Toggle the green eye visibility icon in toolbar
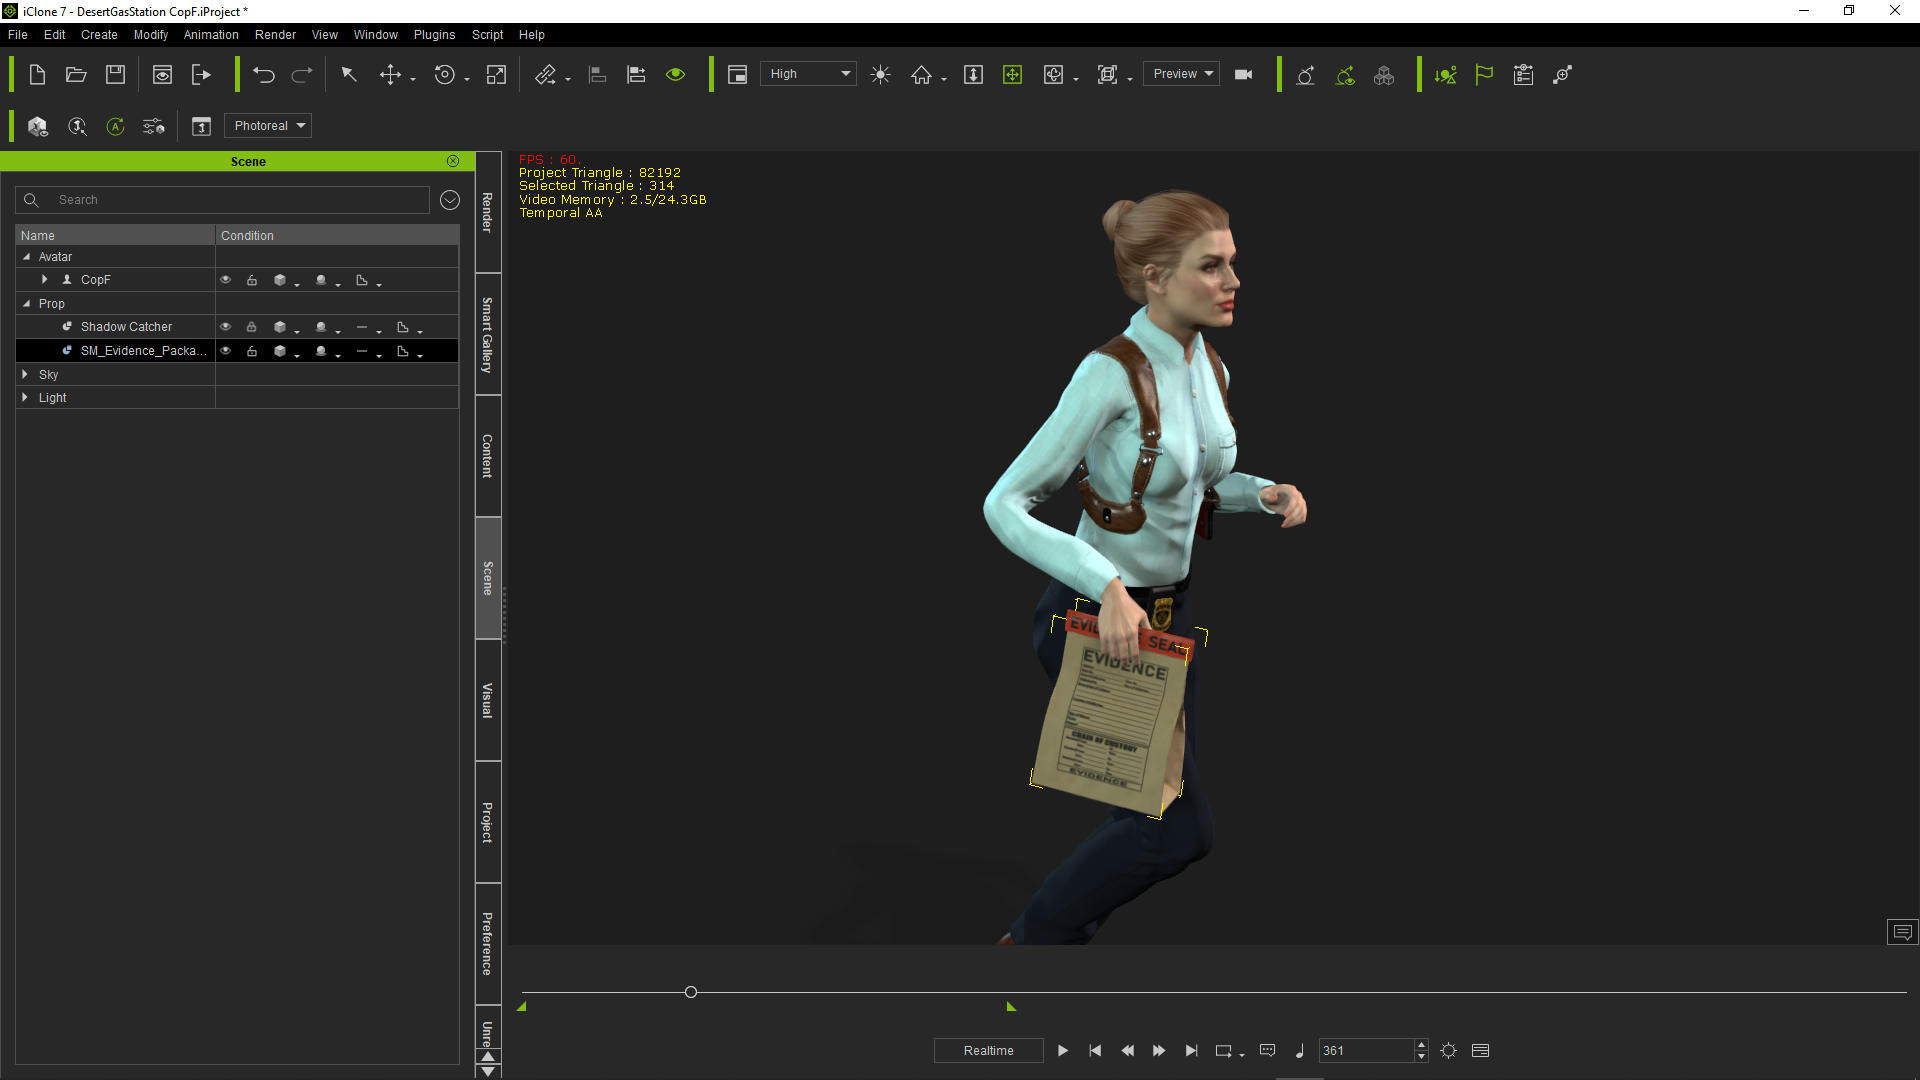The width and height of the screenshot is (1920, 1080). 676,75
